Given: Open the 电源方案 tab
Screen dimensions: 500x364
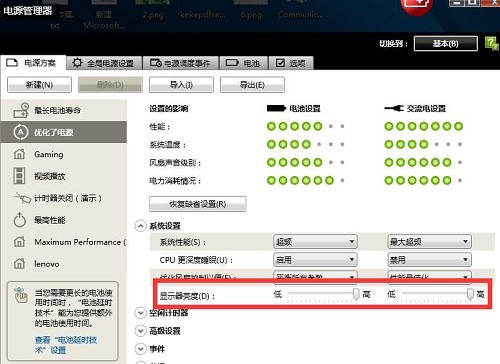Looking at the screenshot, I should click(x=33, y=63).
